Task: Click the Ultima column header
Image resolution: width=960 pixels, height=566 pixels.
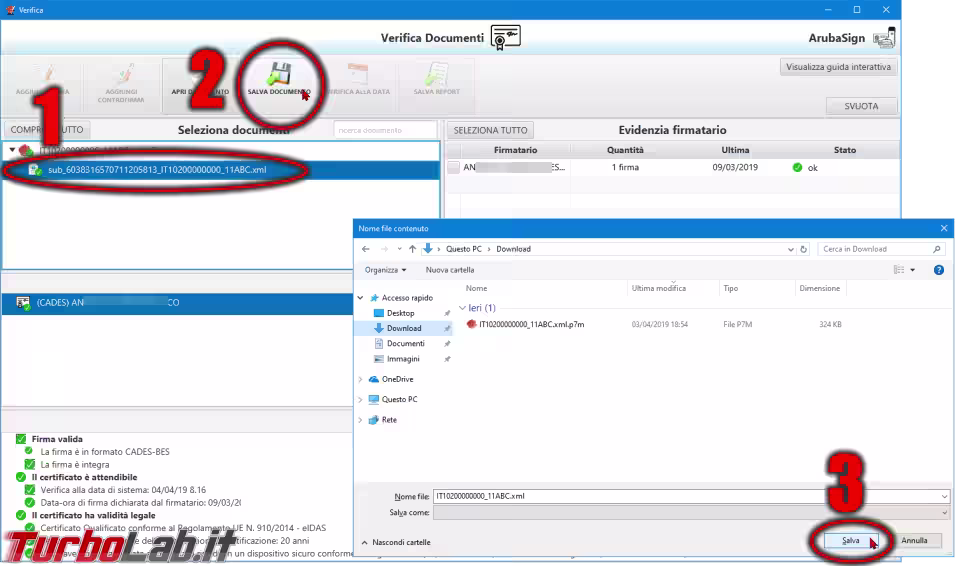Action: pyautogui.click(x=735, y=150)
